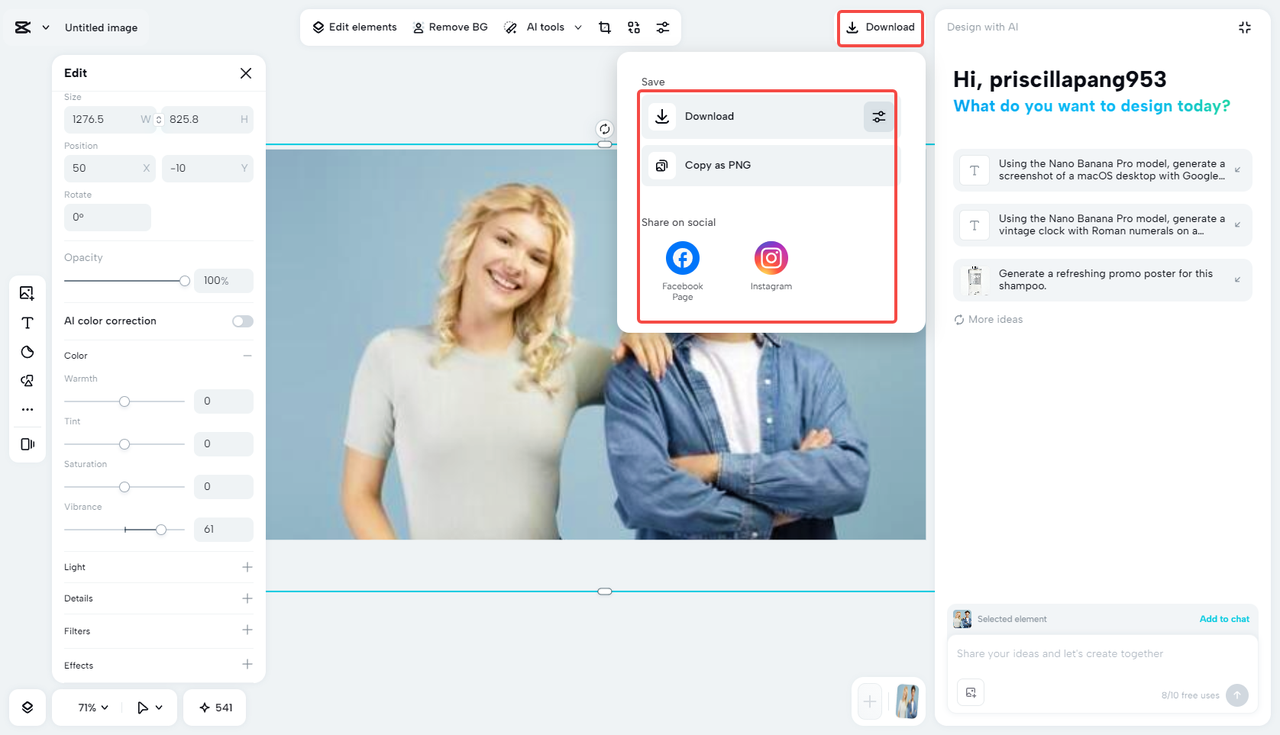The image size is (1280, 735).
Task: Choose Copy as PNG
Action: point(768,165)
